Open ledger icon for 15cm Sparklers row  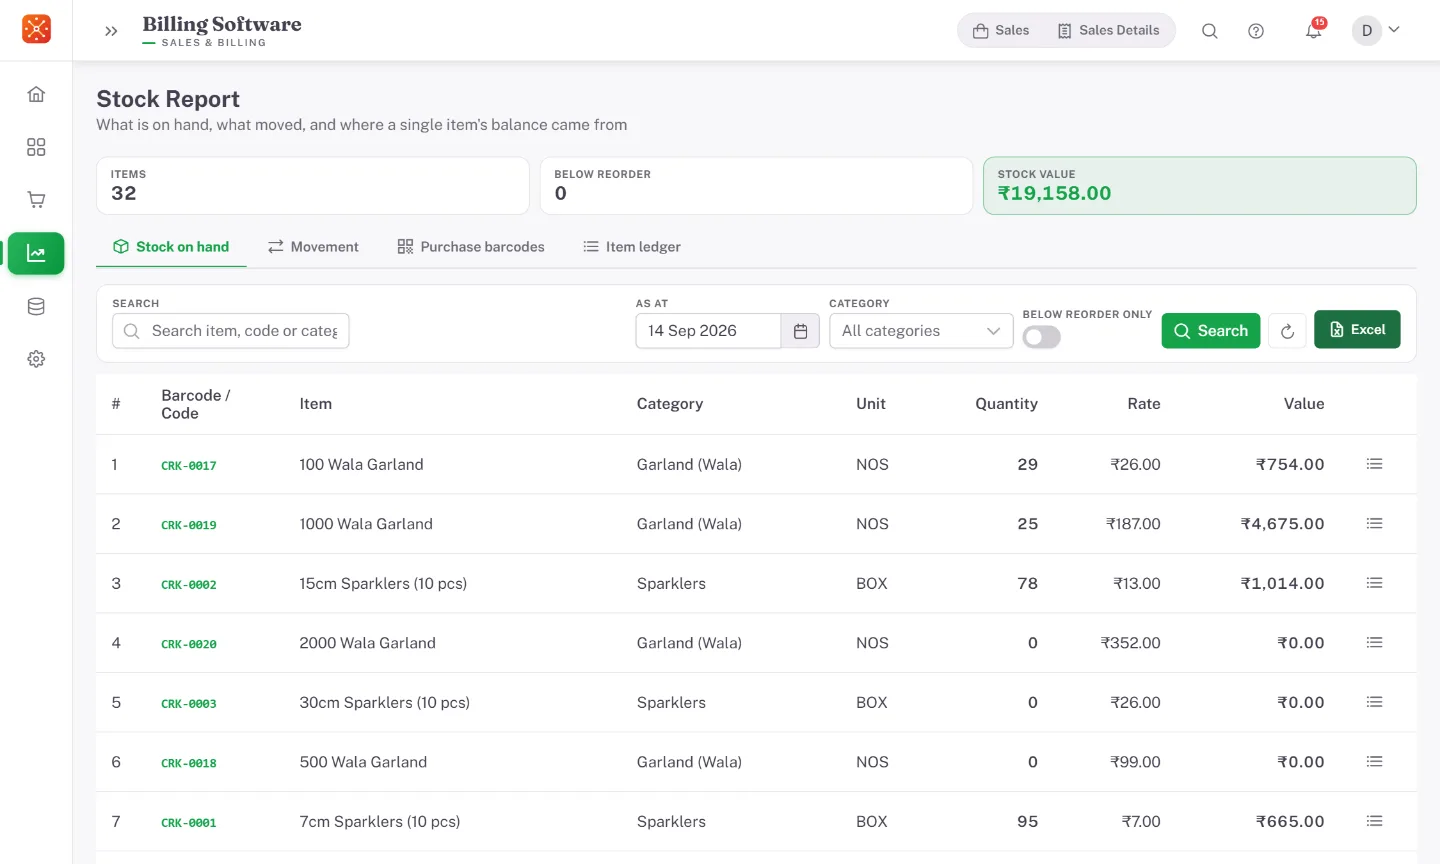pos(1375,583)
